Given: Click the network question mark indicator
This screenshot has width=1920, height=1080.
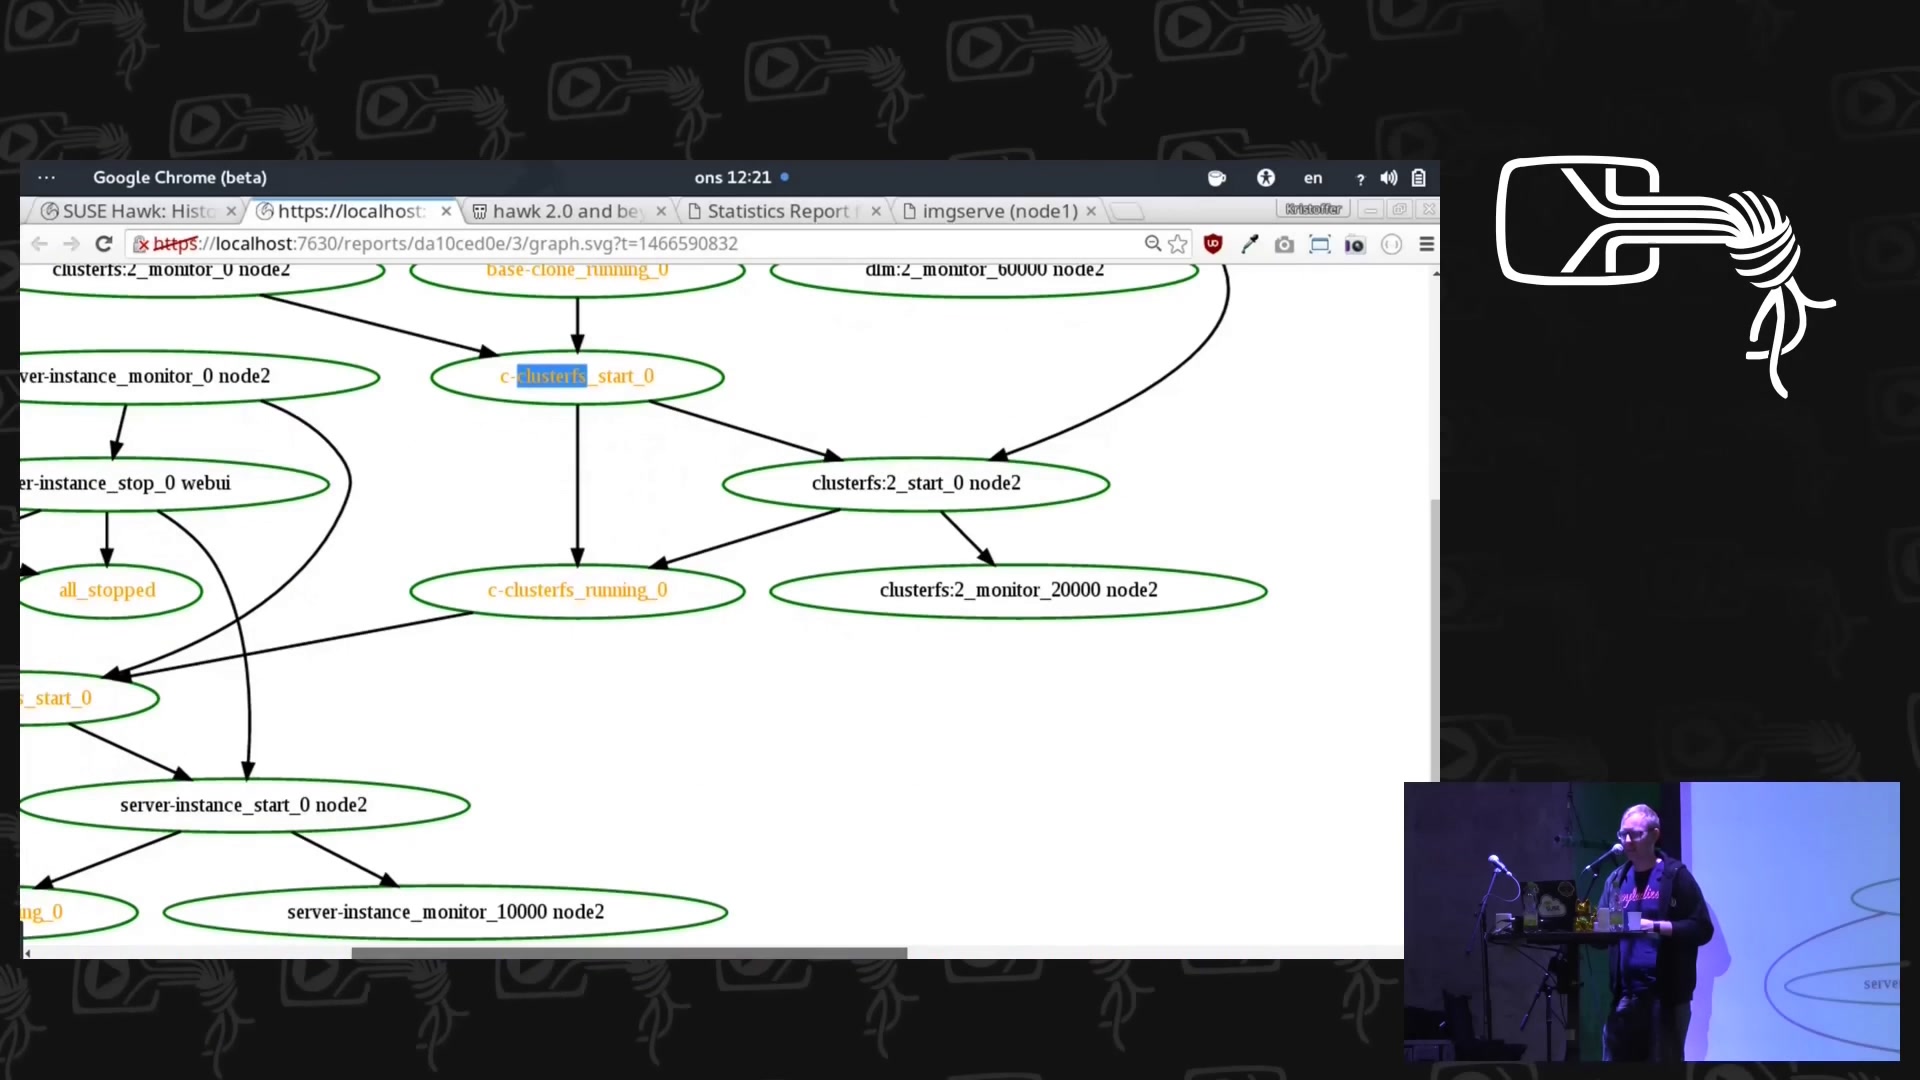Looking at the screenshot, I should click(x=1360, y=179).
